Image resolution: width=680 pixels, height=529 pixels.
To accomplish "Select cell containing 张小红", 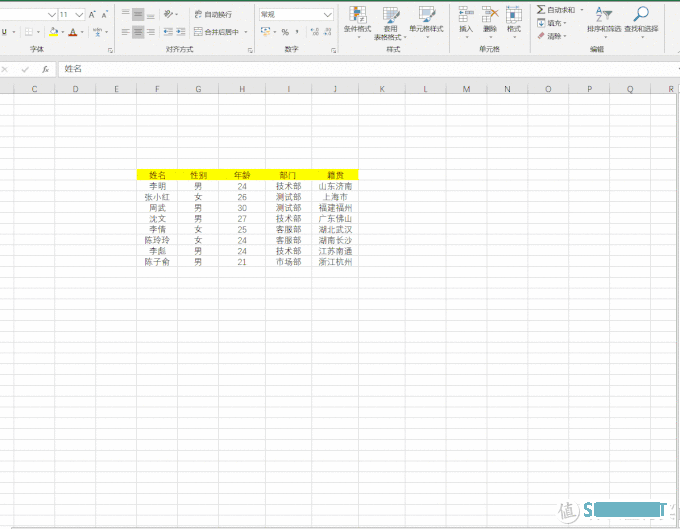I will (157, 197).
